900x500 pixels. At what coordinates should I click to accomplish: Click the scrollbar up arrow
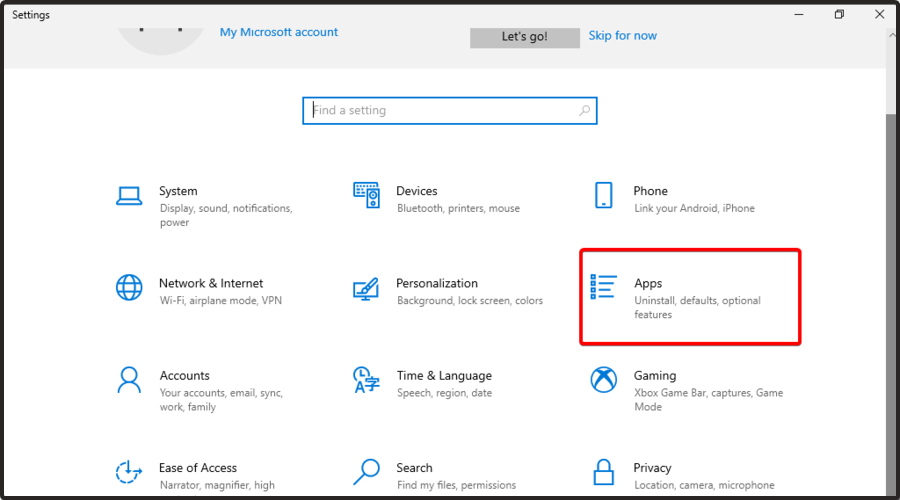click(891, 36)
